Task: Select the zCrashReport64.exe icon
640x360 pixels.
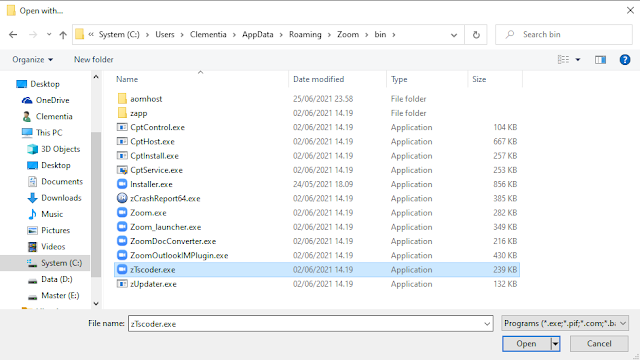Action: pyautogui.click(x=122, y=198)
